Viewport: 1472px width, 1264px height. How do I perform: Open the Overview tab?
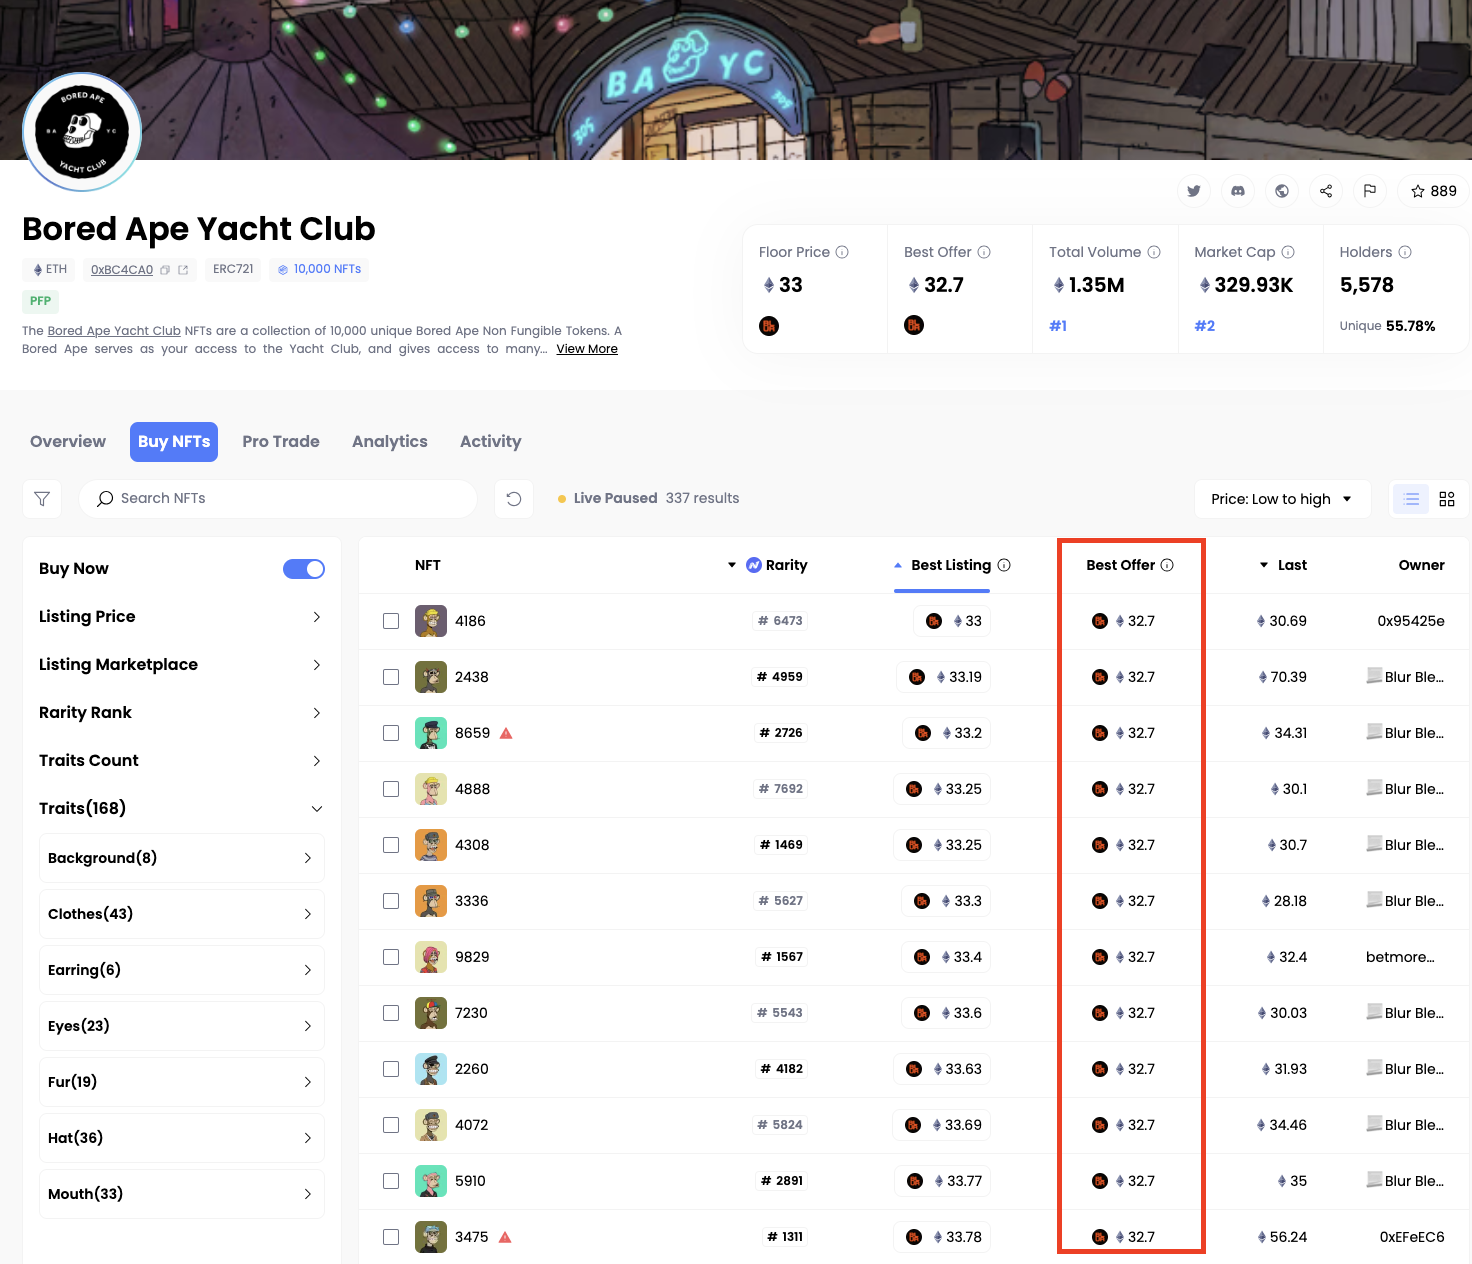tap(68, 442)
